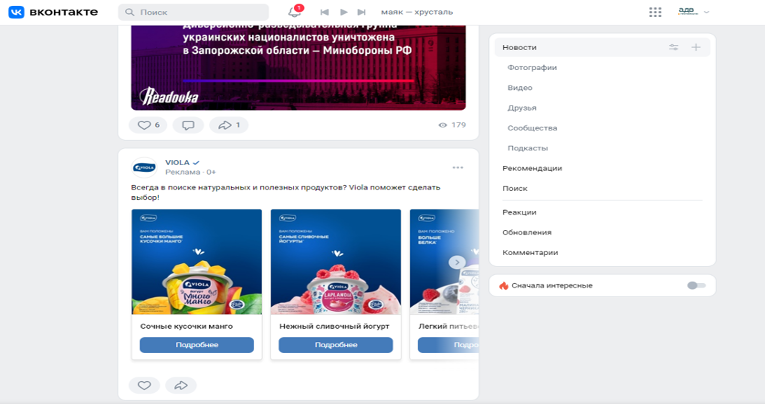Open news feed filter settings icon
This screenshot has height=404, width=766.
674,47
